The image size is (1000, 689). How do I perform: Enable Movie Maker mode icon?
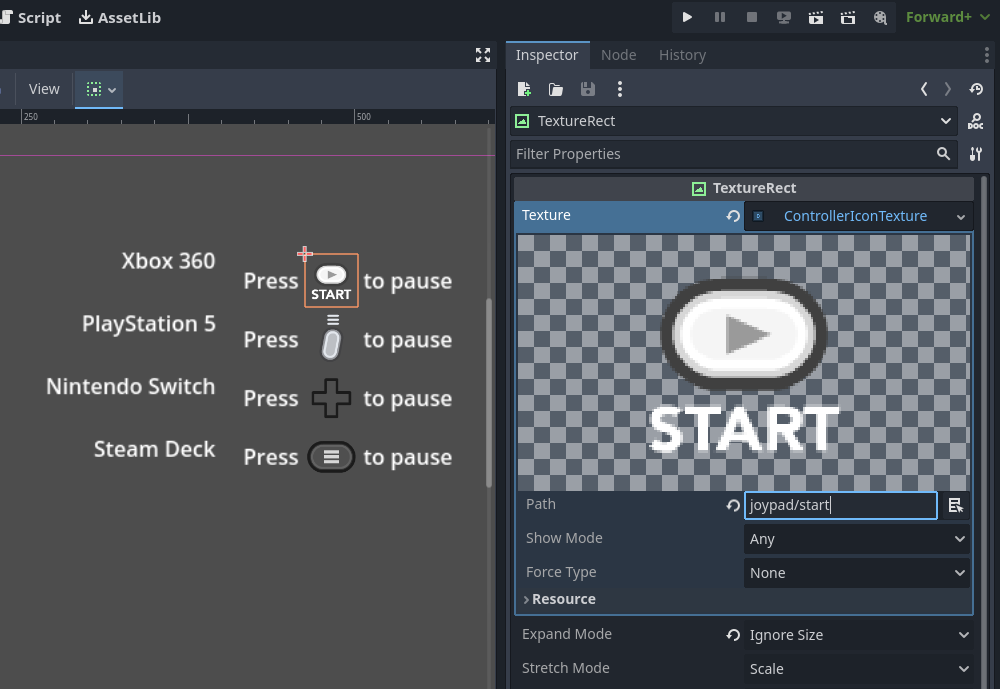pos(880,17)
